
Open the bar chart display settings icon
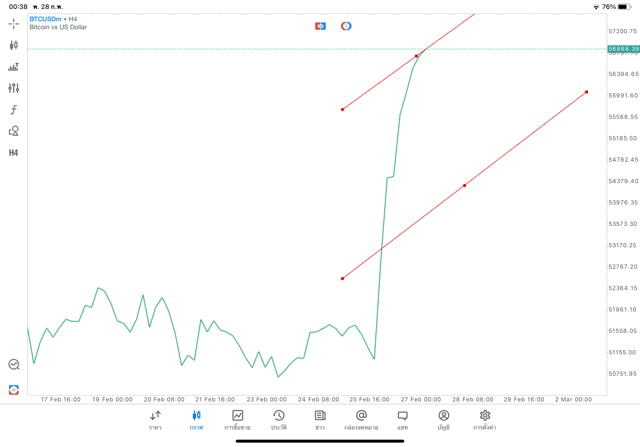14,67
